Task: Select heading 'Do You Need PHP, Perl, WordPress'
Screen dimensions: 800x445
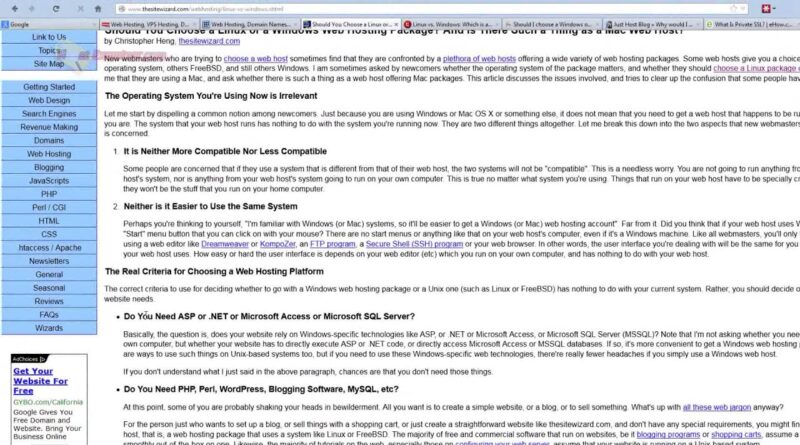Action: [x=261, y=389]
